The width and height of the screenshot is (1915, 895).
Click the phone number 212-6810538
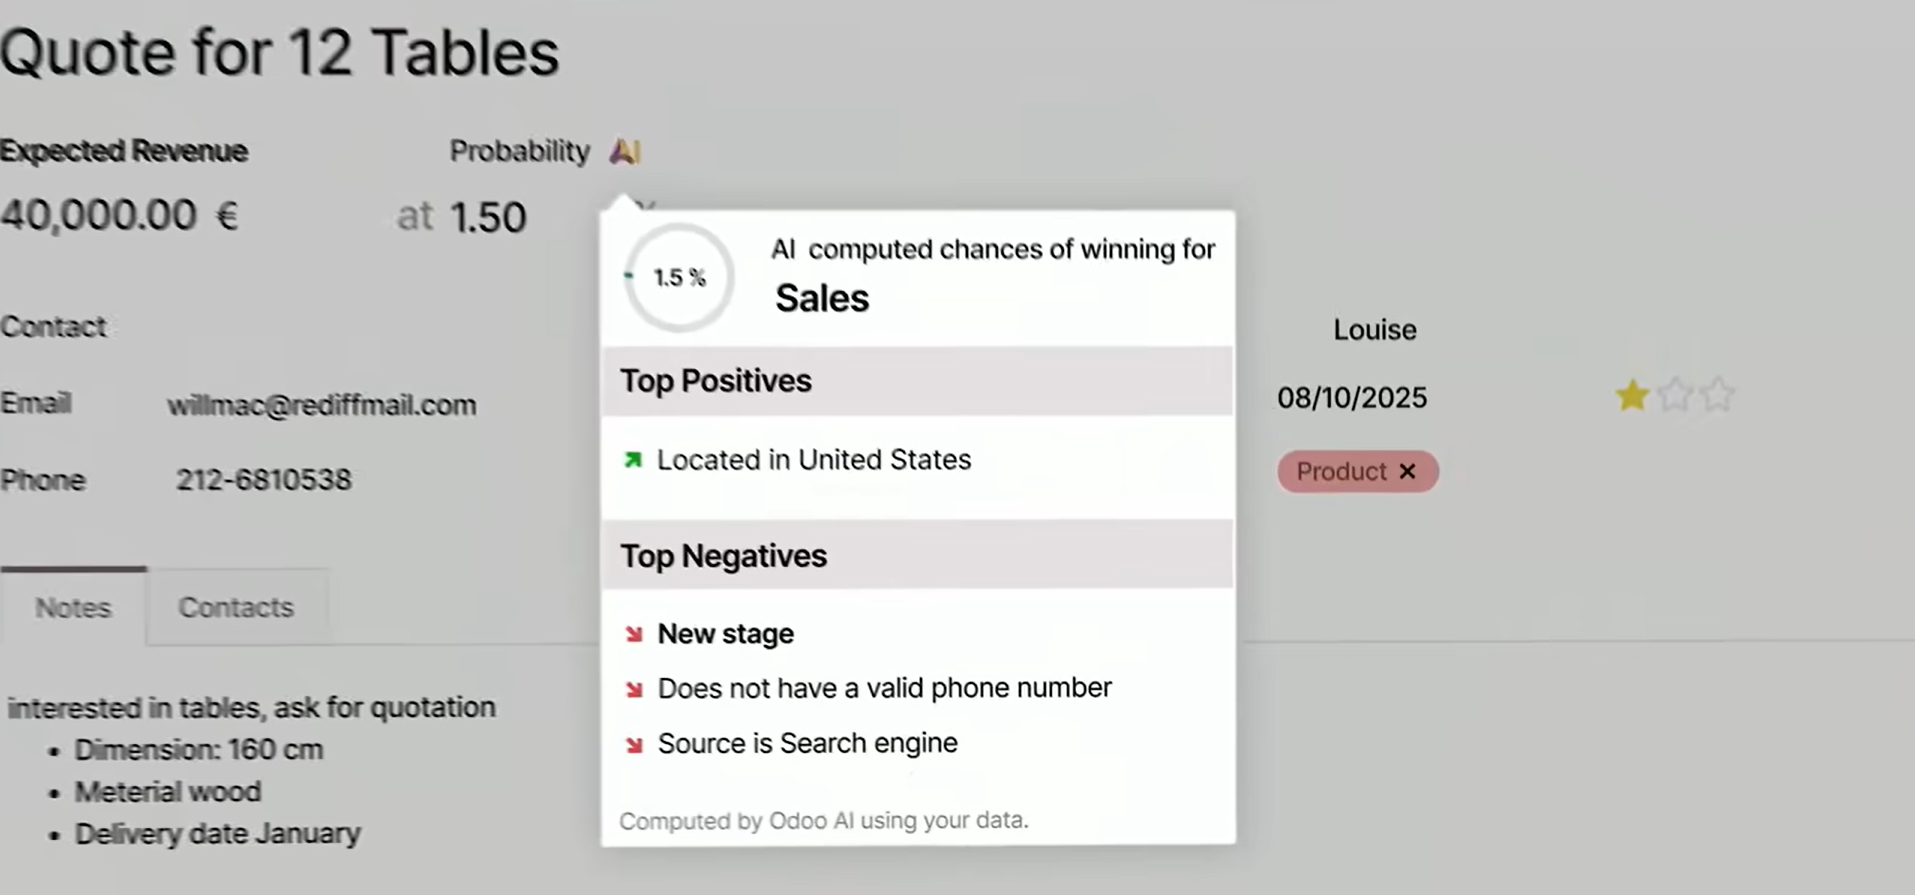pyautogui.click(x=264, y=480)
